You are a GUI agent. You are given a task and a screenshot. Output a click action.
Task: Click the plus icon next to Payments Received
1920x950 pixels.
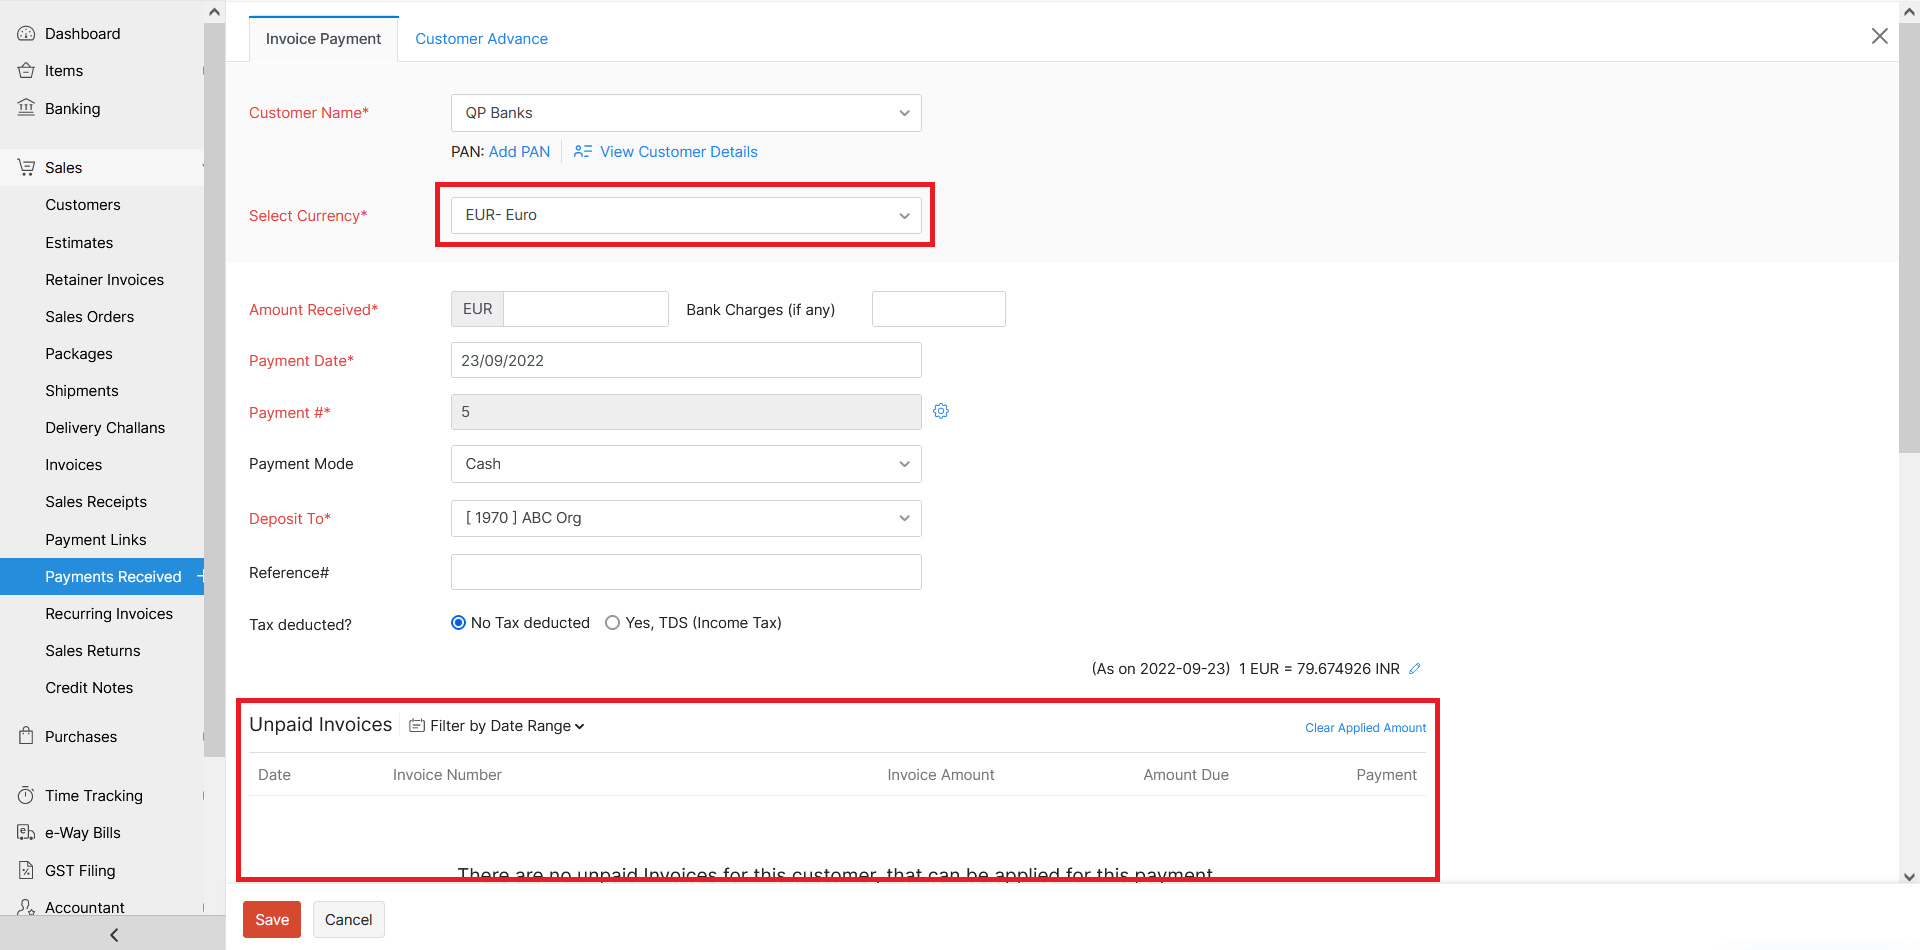tap(201, 576)
